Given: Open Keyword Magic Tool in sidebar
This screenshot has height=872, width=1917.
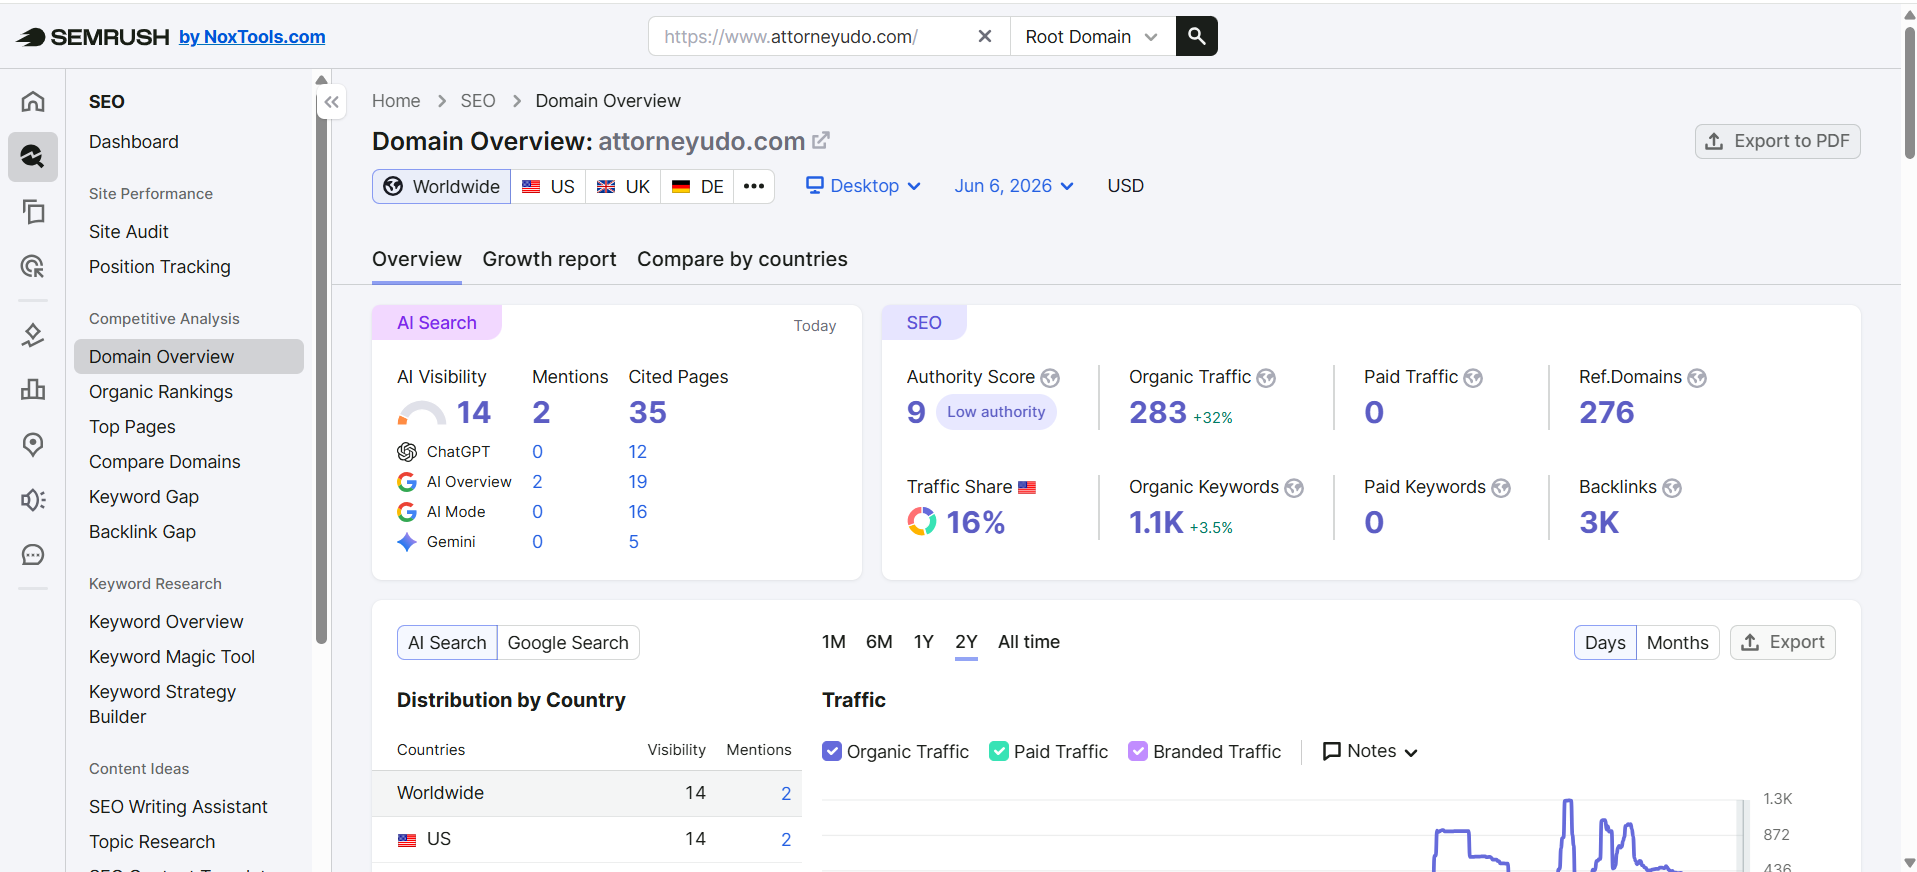Looking at the screenshot, I should coord(172,657).
